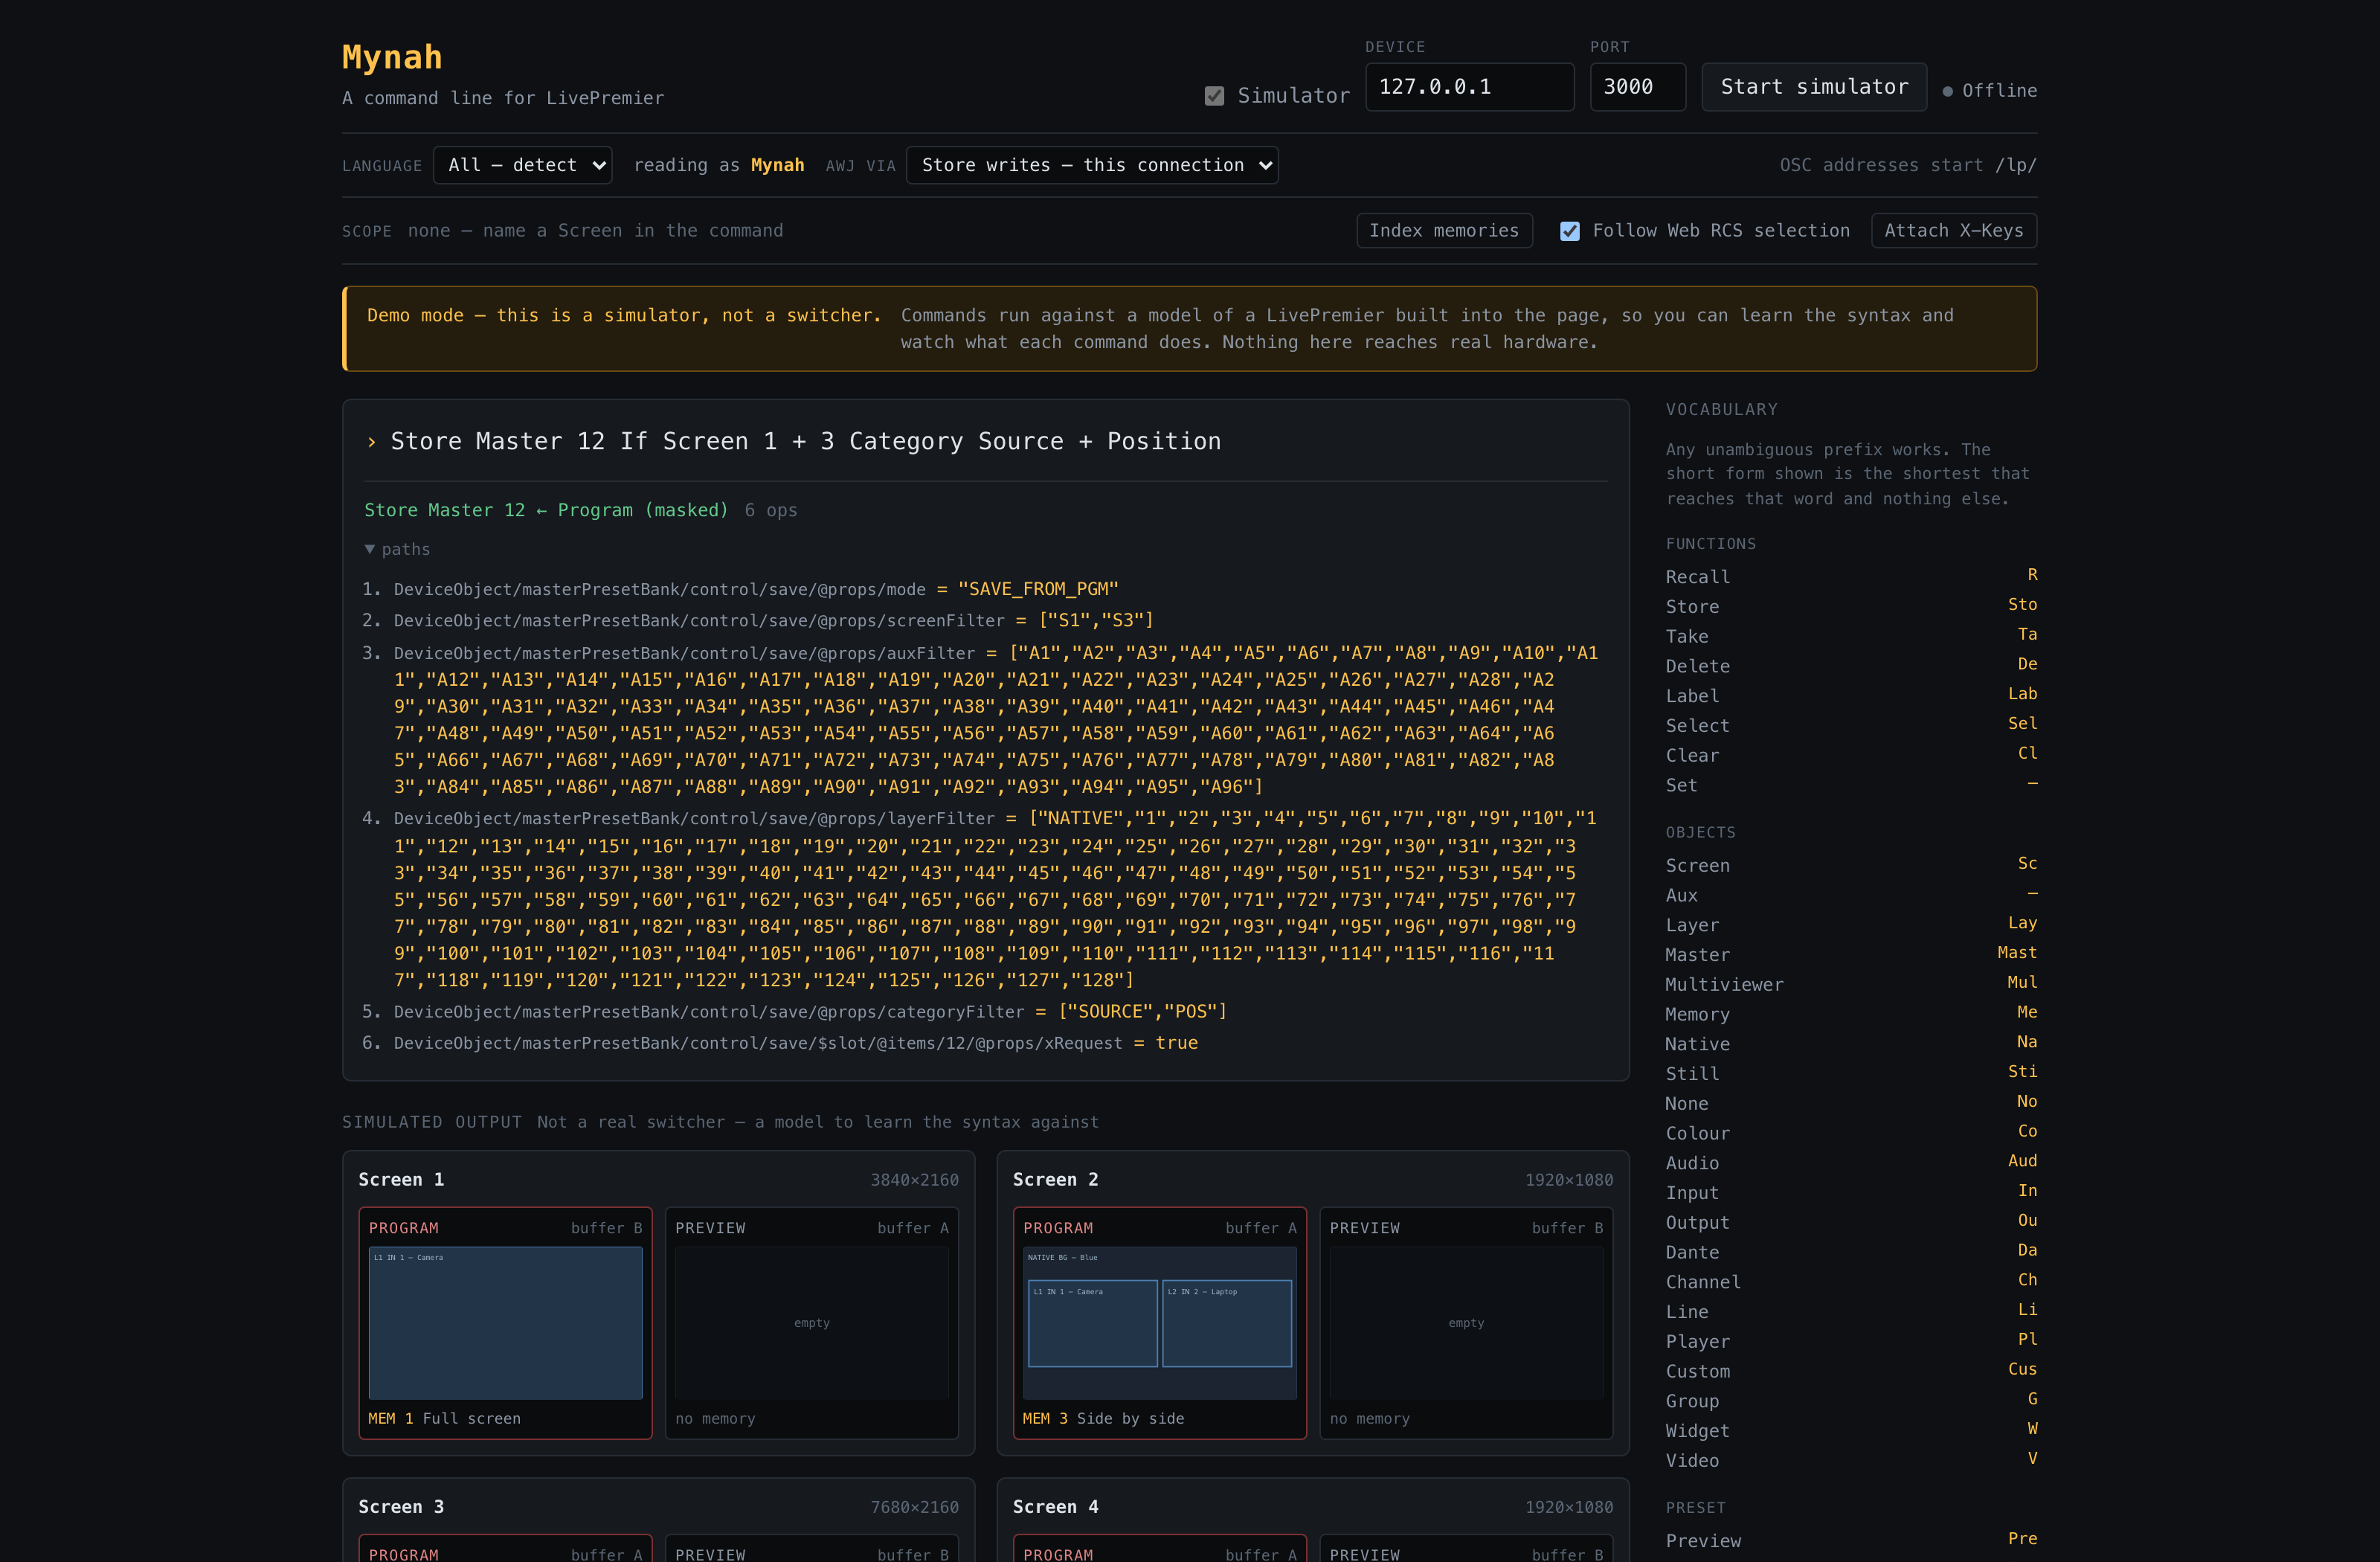Click path line 1 'SAVE_FROM_PGM' entry
This screenshot has height=1562, width=2380.
pos(756,589)
